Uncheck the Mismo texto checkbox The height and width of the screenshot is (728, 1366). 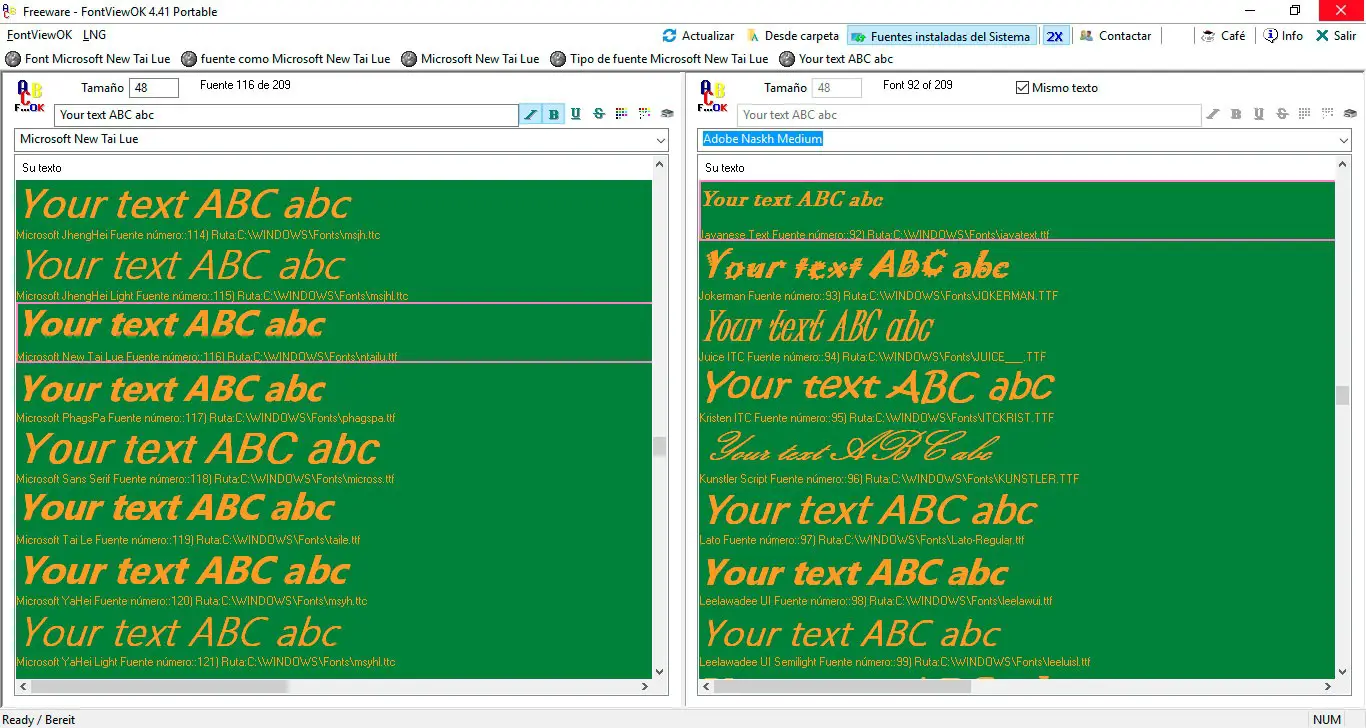pos(1022,88)
